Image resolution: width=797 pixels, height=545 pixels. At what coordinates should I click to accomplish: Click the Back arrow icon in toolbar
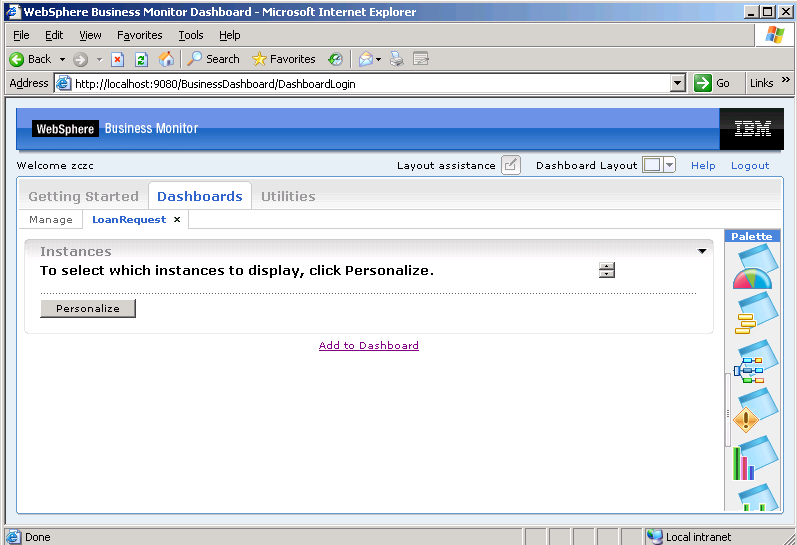coord(17,59)
